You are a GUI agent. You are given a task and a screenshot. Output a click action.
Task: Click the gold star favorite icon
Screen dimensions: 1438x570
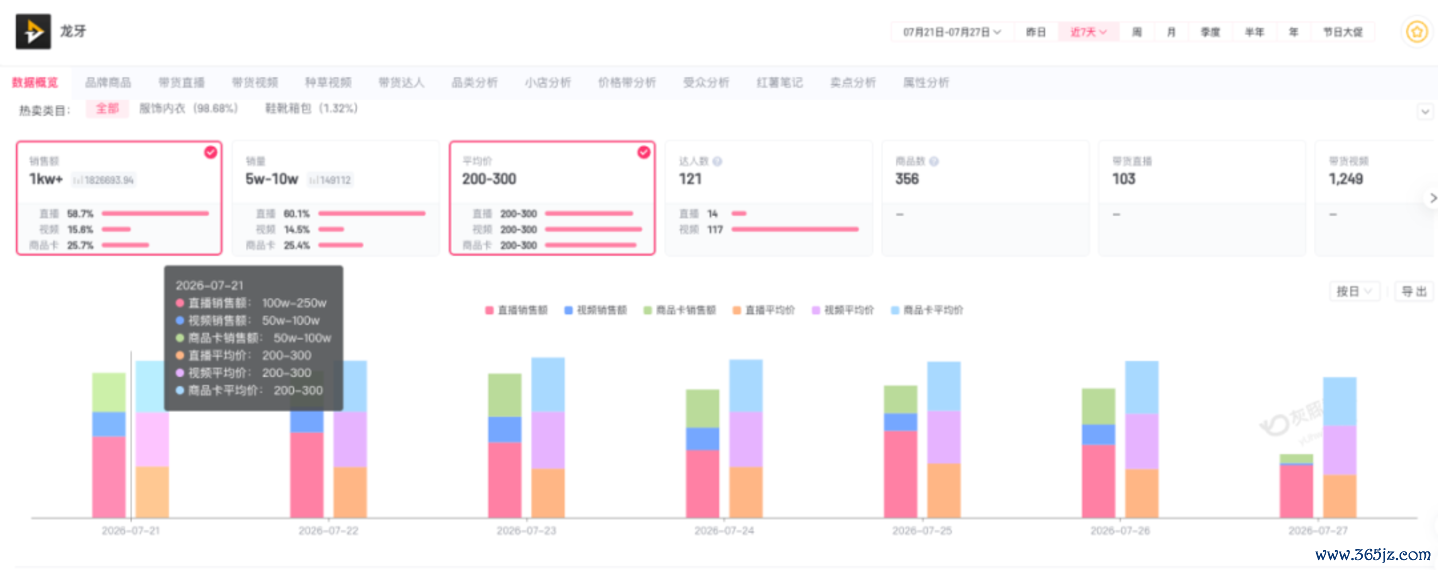(x=1416, y=32)
